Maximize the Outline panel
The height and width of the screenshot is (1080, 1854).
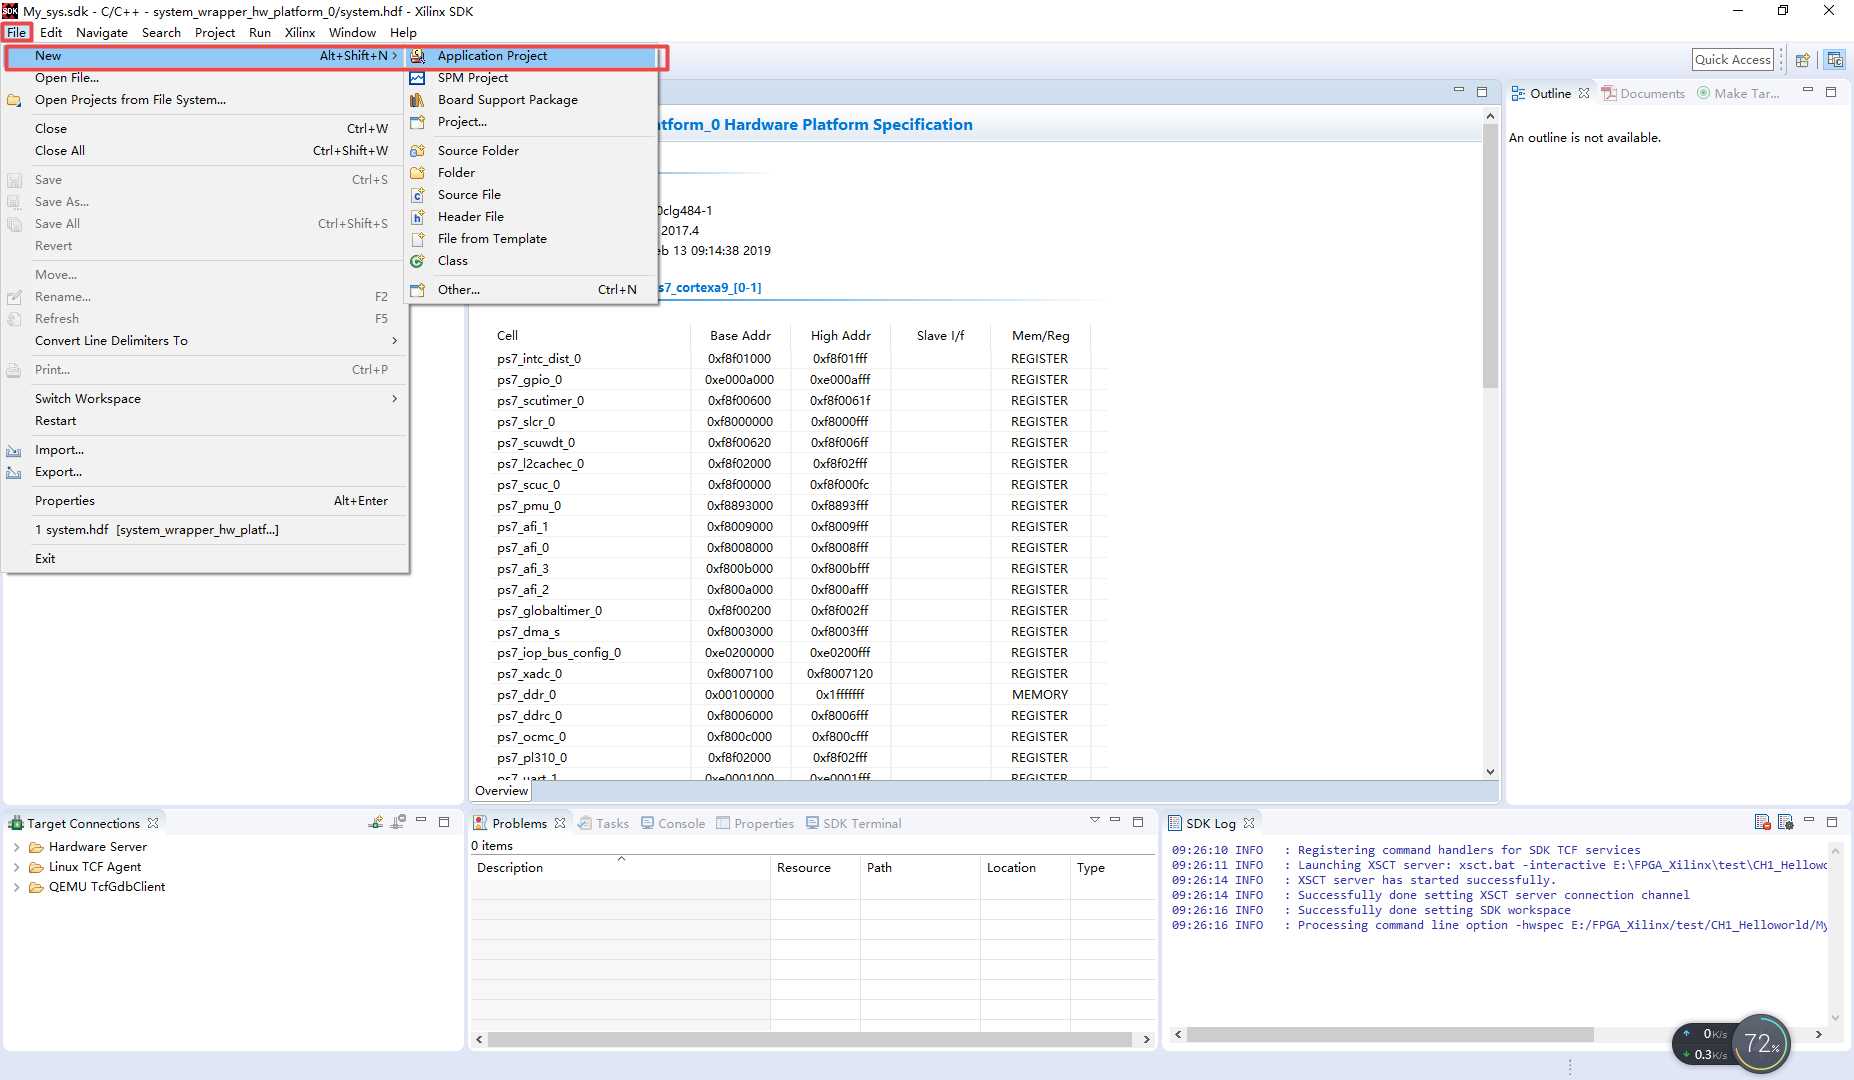(1831, 92)
